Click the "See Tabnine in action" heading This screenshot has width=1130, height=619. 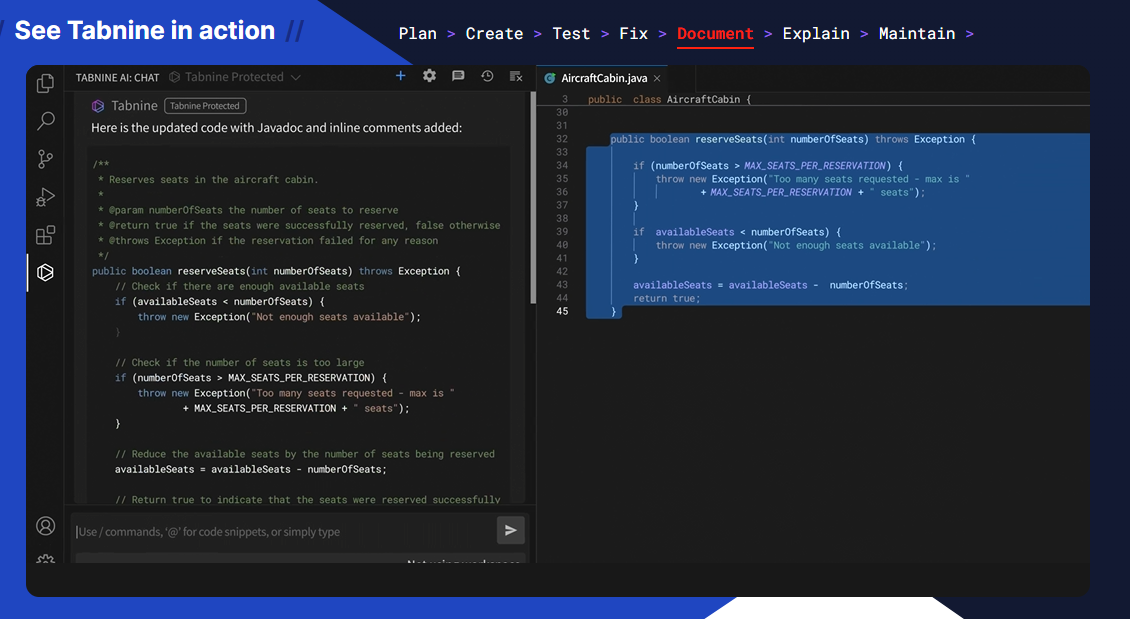(145, 30)
